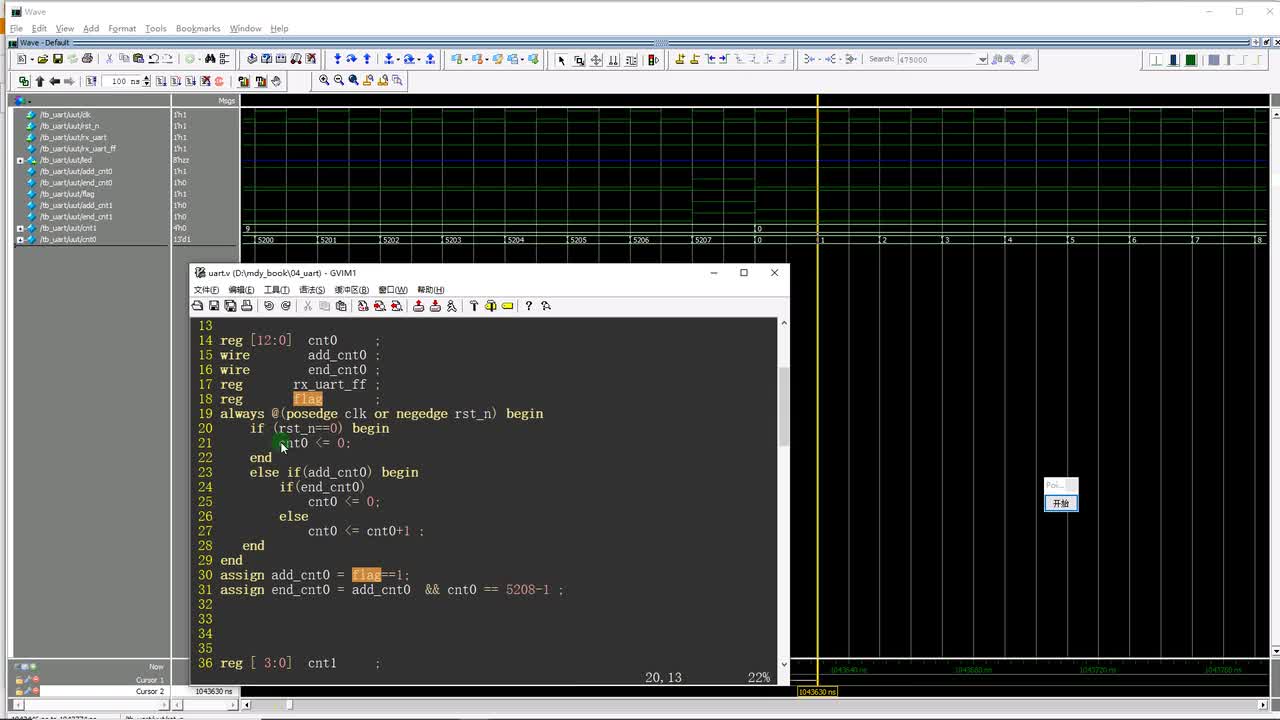Image resolution: width=1280 pixels, height=720 pixels.
Task: Click GVIM undo icon
Action: pos(268,306)
